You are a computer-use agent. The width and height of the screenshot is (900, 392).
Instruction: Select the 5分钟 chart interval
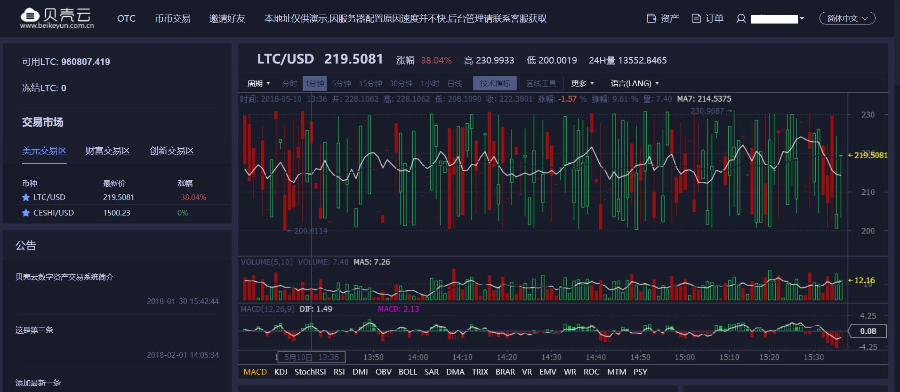pos(341,83)
